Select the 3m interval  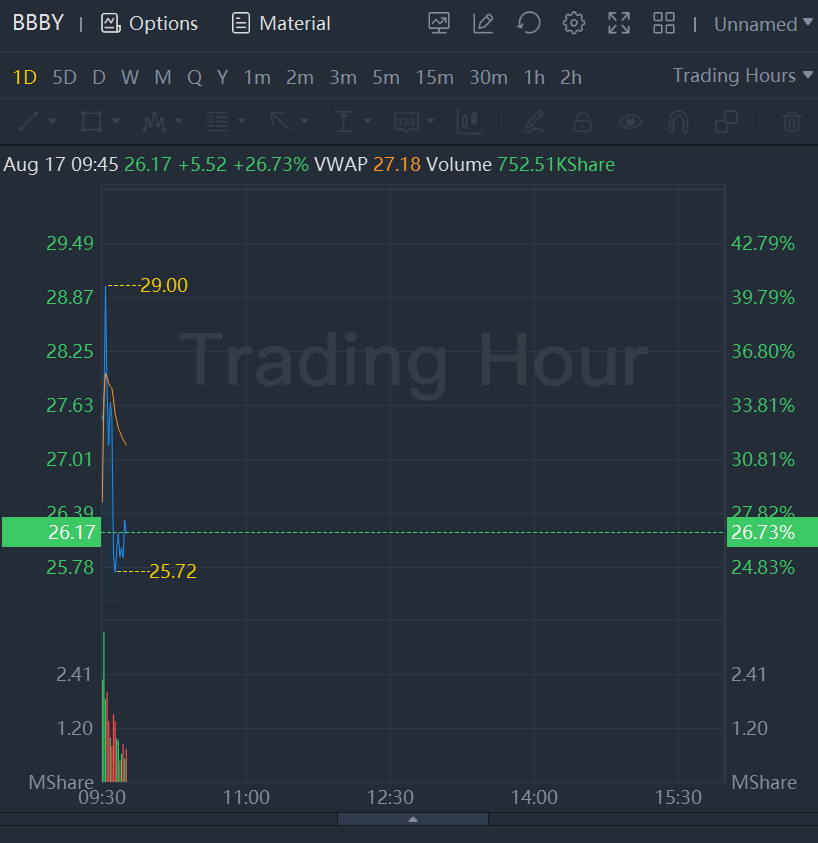coord(343,77)
